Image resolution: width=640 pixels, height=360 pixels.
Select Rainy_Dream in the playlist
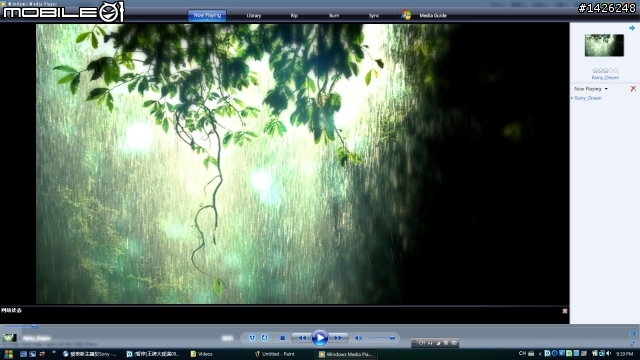click(x=588, y=98)
